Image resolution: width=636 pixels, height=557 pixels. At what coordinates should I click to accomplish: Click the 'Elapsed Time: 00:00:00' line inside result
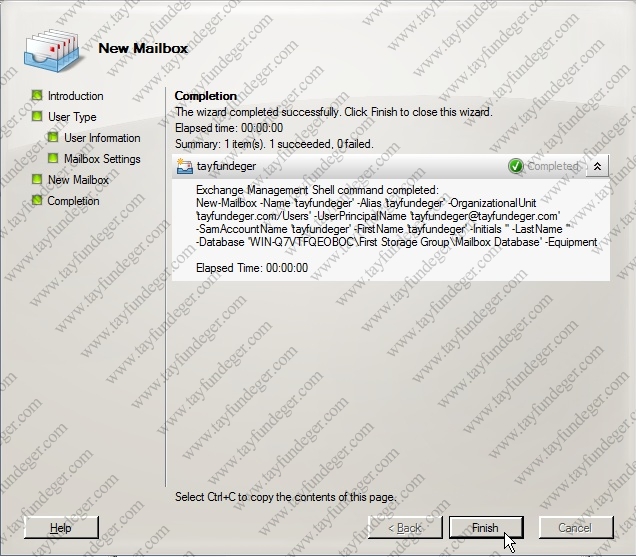point(252,268)
